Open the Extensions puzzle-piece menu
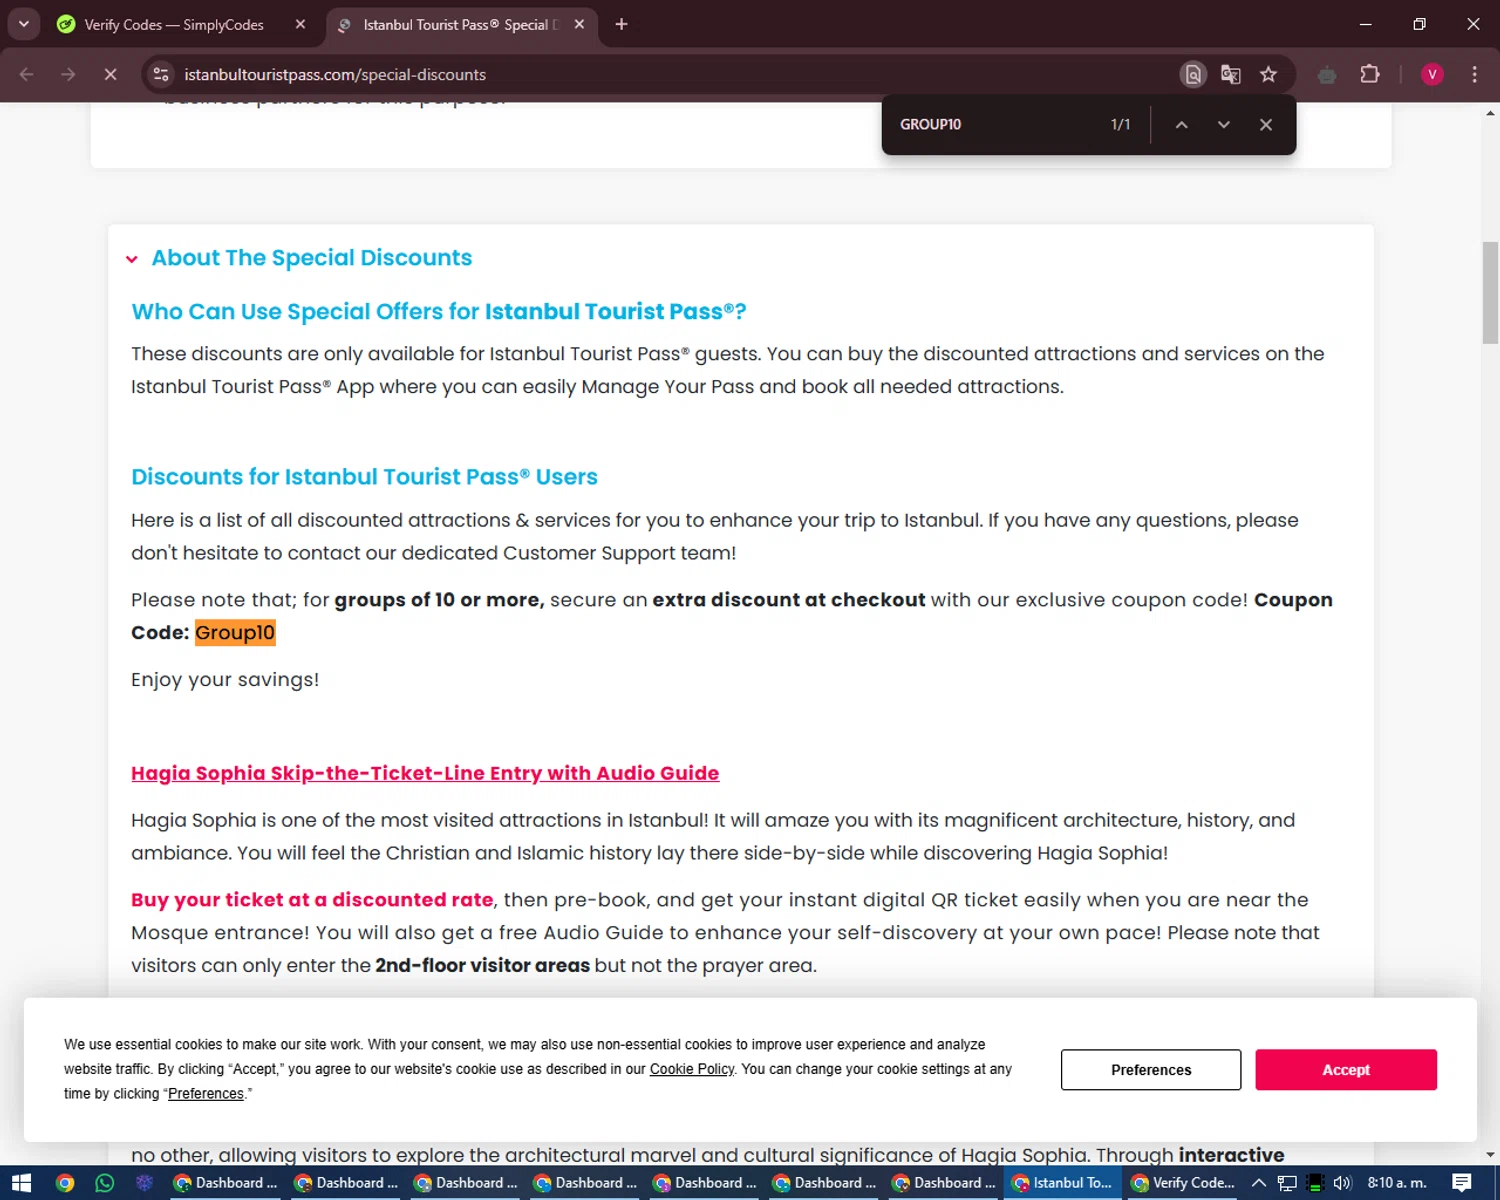 tap(1370, 74)
